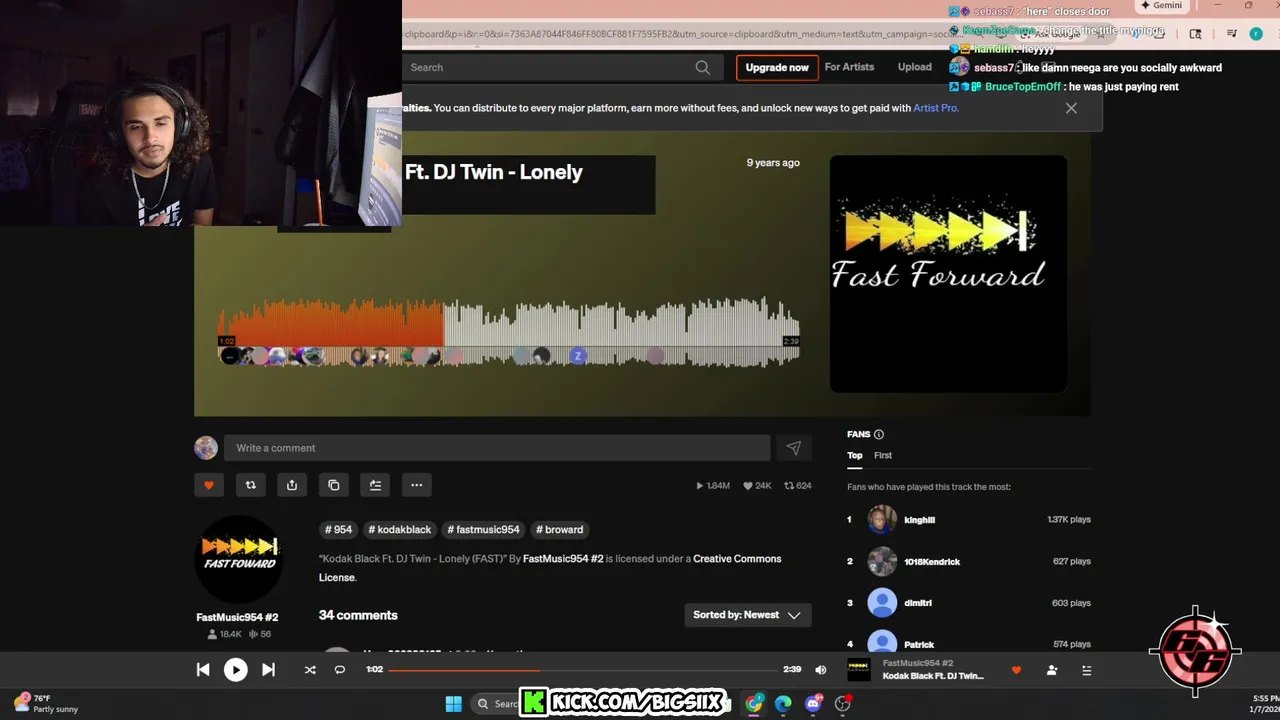Open the For Artists menu item
The height and width of the screenshot is (720, 1280).
(849, 67)
